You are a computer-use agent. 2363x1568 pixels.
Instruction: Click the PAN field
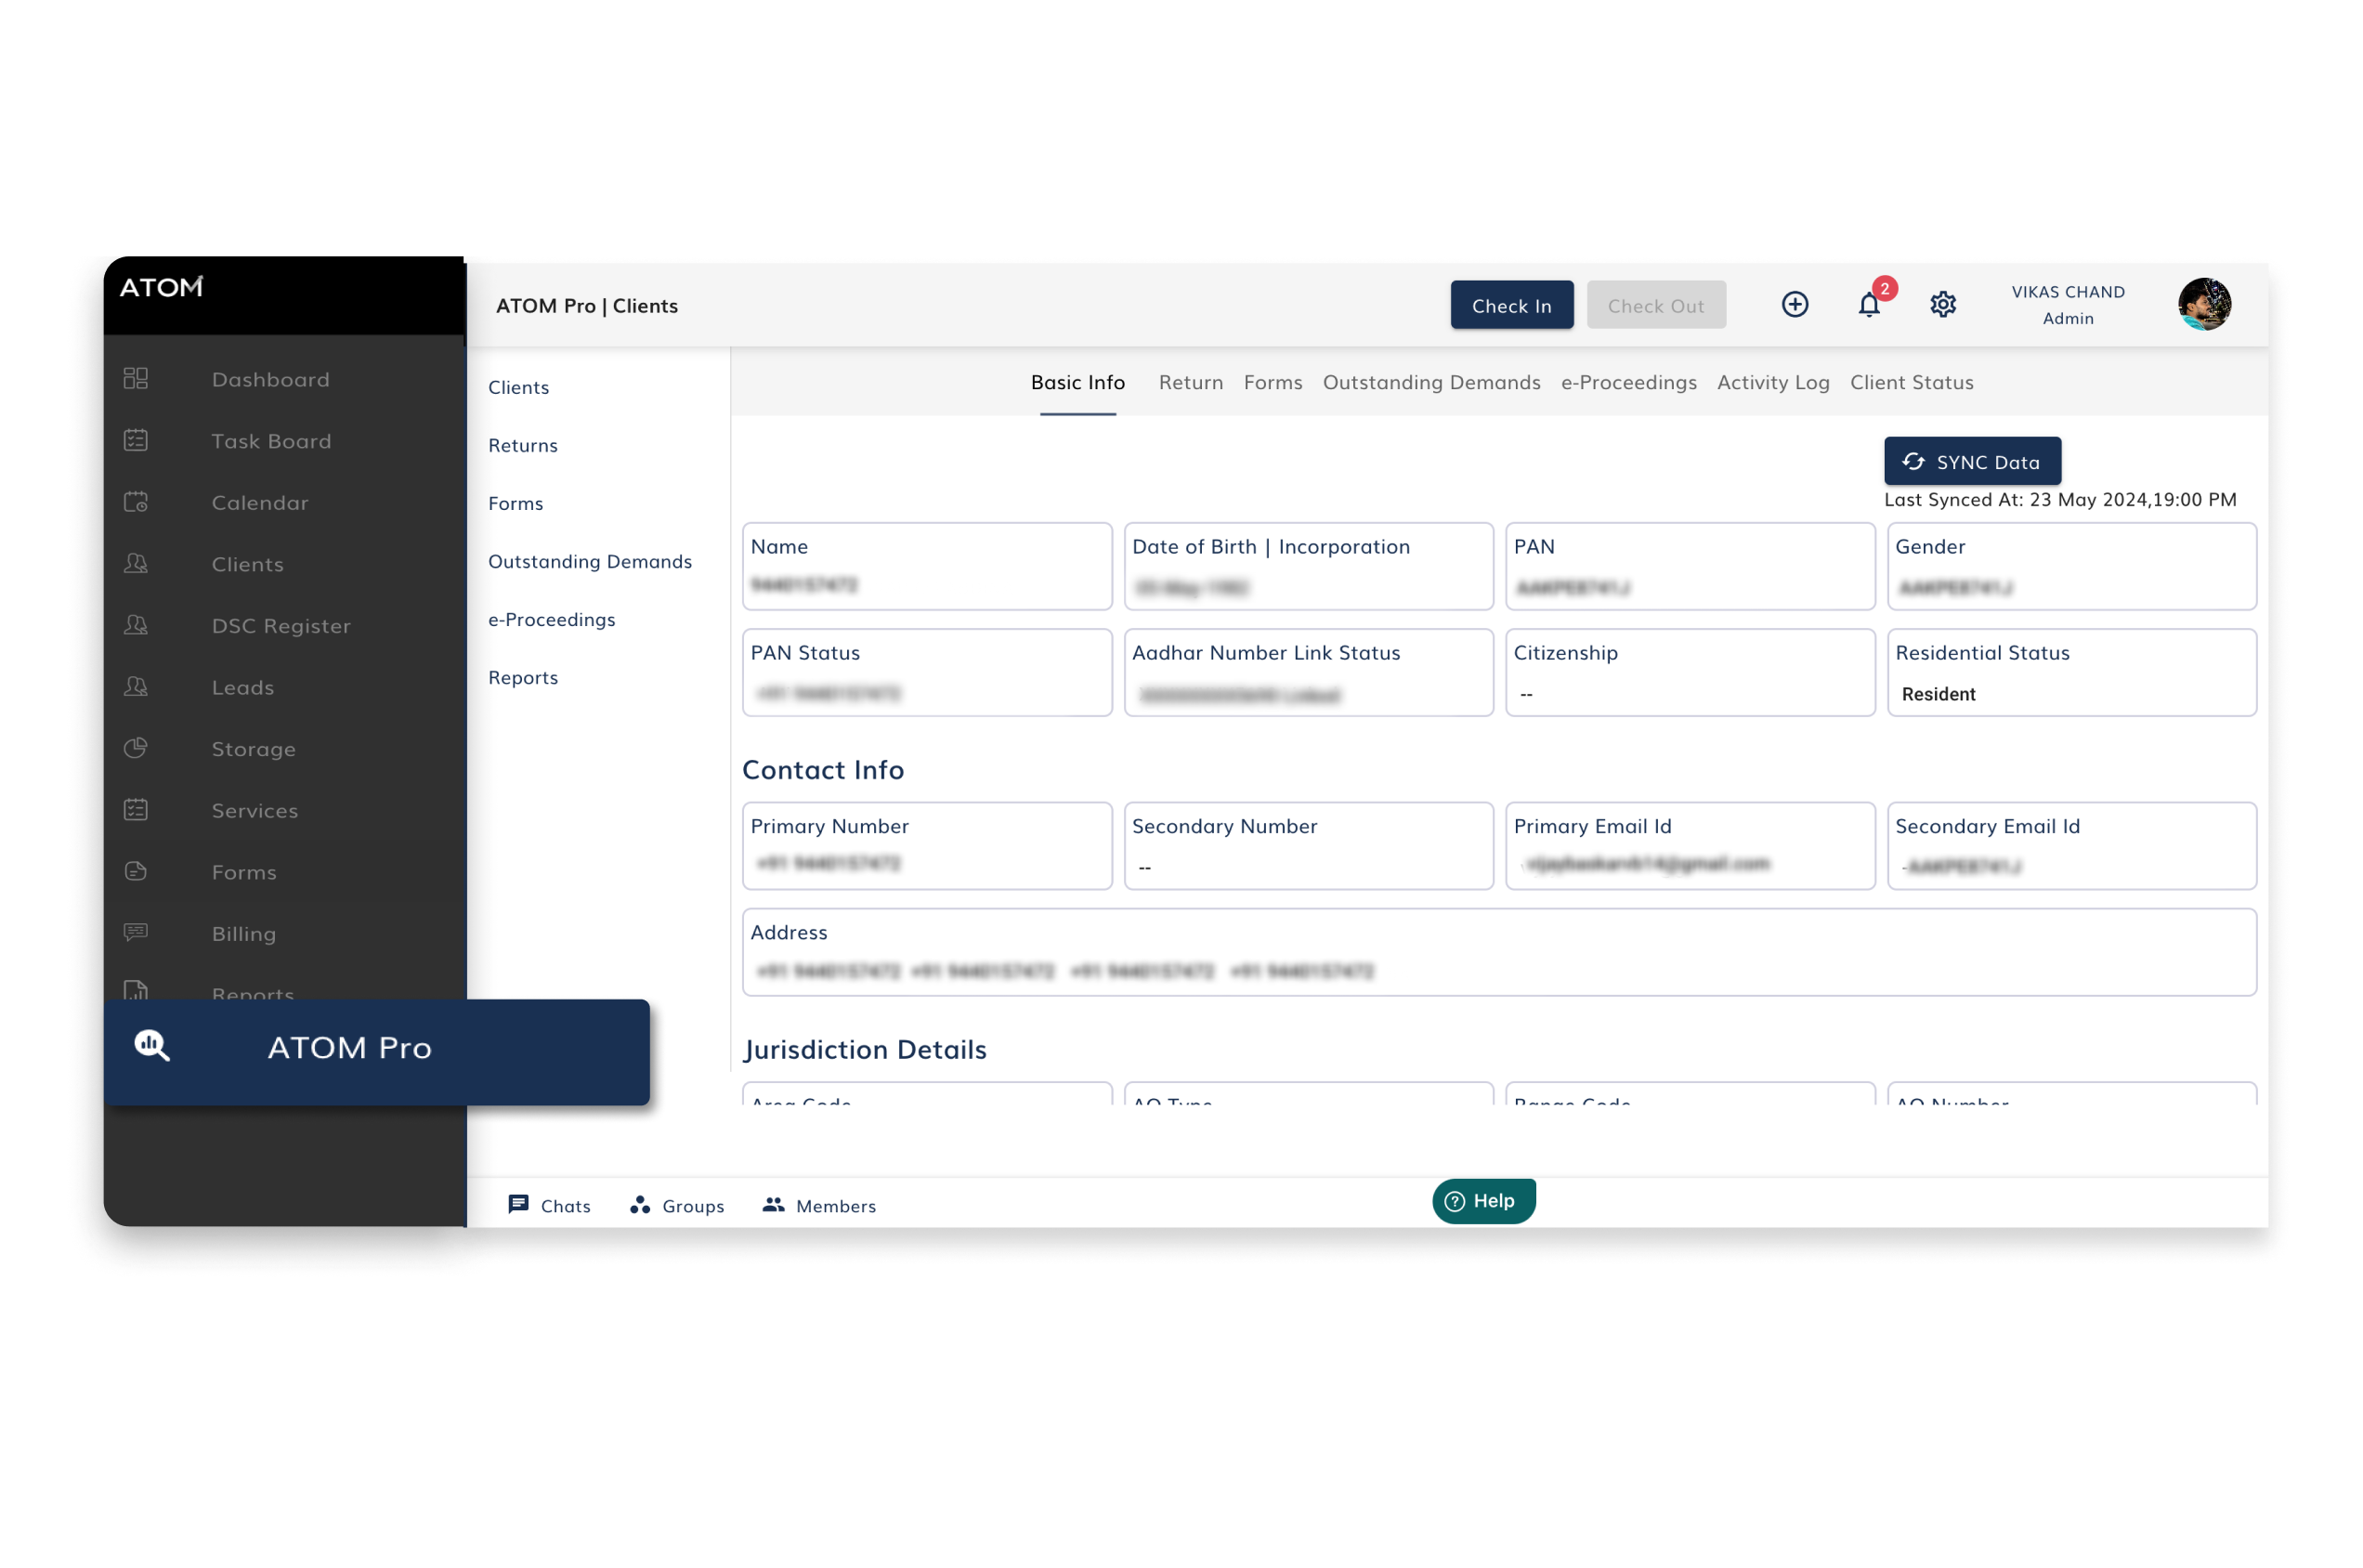[x=1691, y=566]
